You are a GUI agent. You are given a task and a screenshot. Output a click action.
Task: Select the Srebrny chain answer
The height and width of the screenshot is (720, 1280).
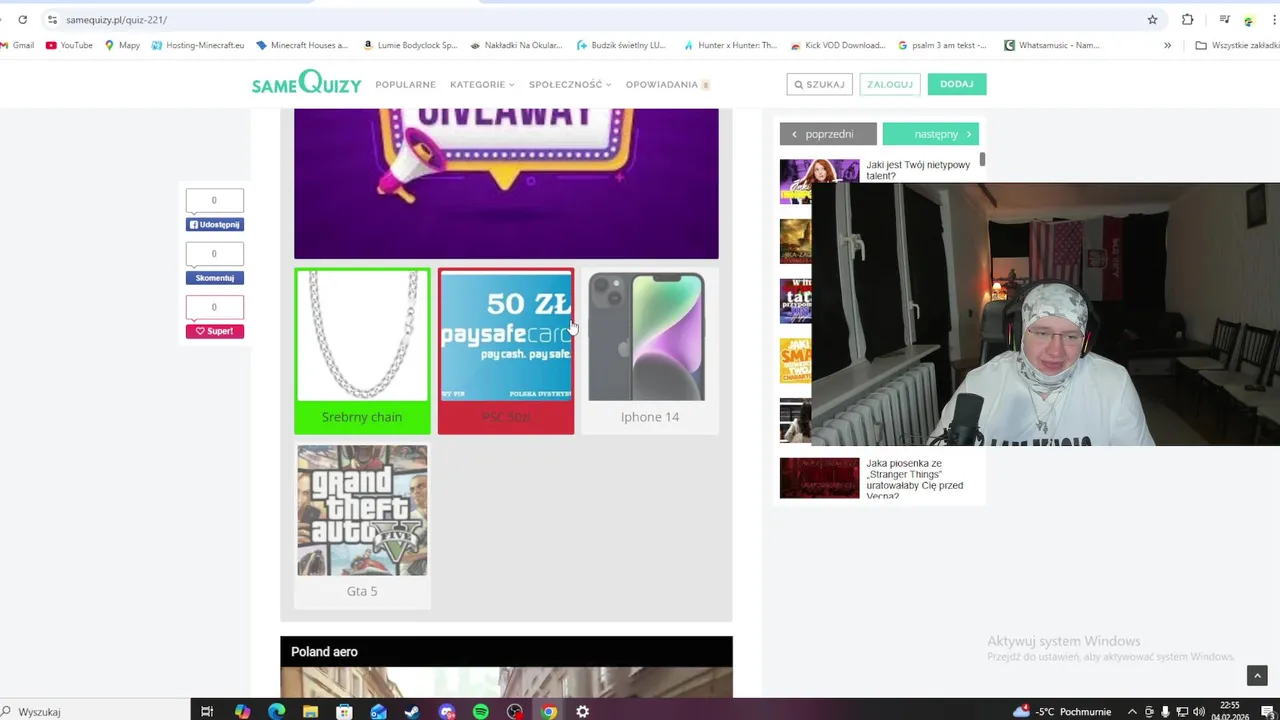(362, 351)
